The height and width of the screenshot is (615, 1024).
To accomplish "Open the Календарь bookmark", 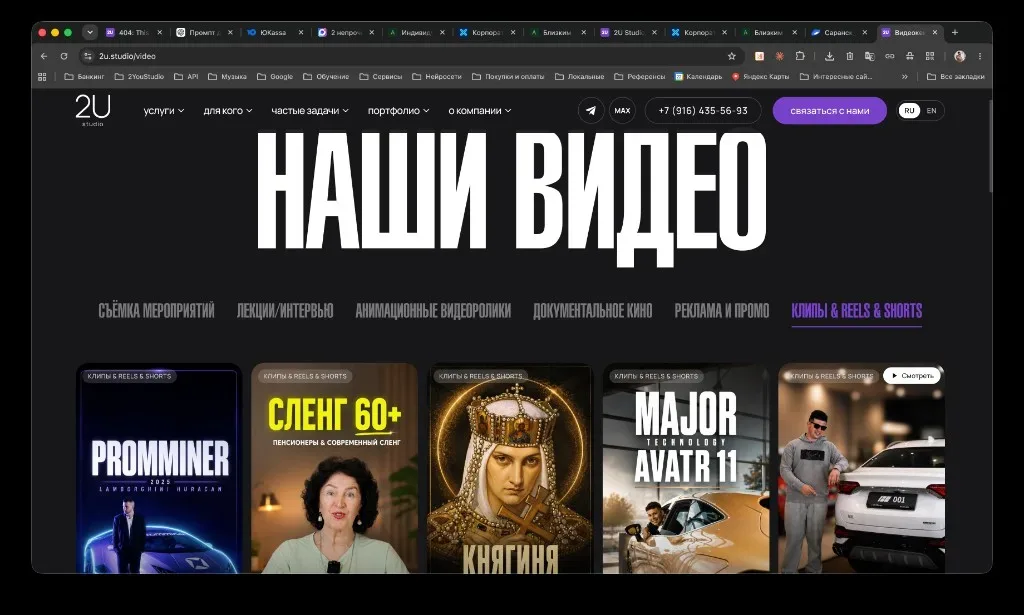I will point(698,76).
